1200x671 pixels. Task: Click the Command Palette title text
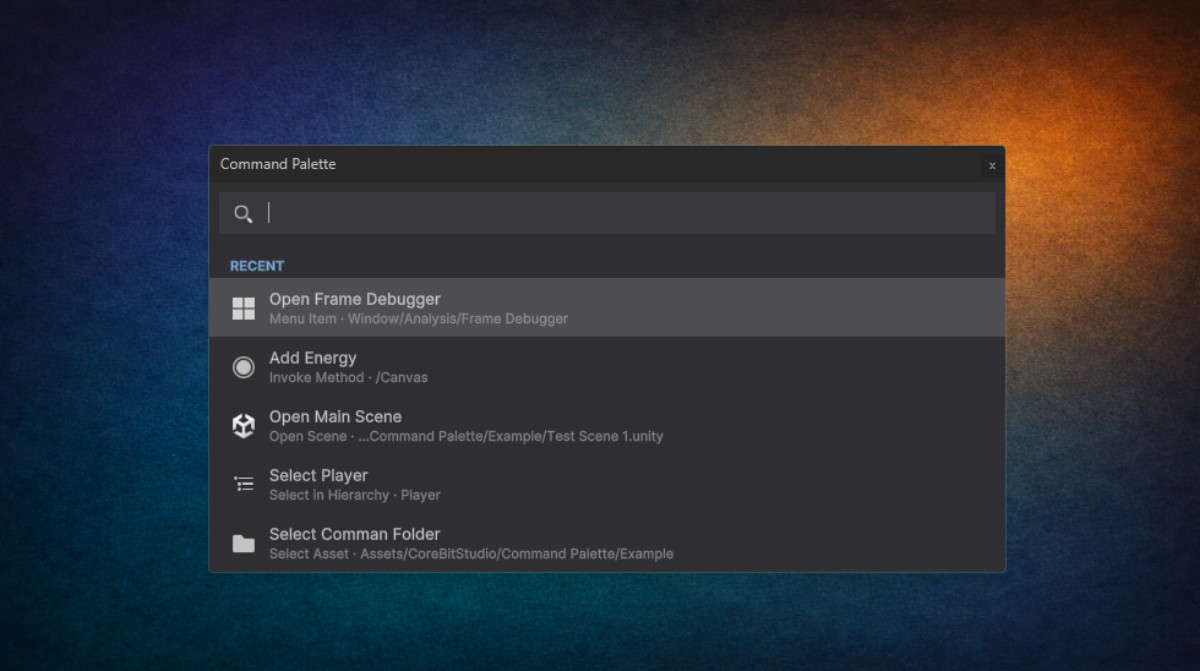278,164
